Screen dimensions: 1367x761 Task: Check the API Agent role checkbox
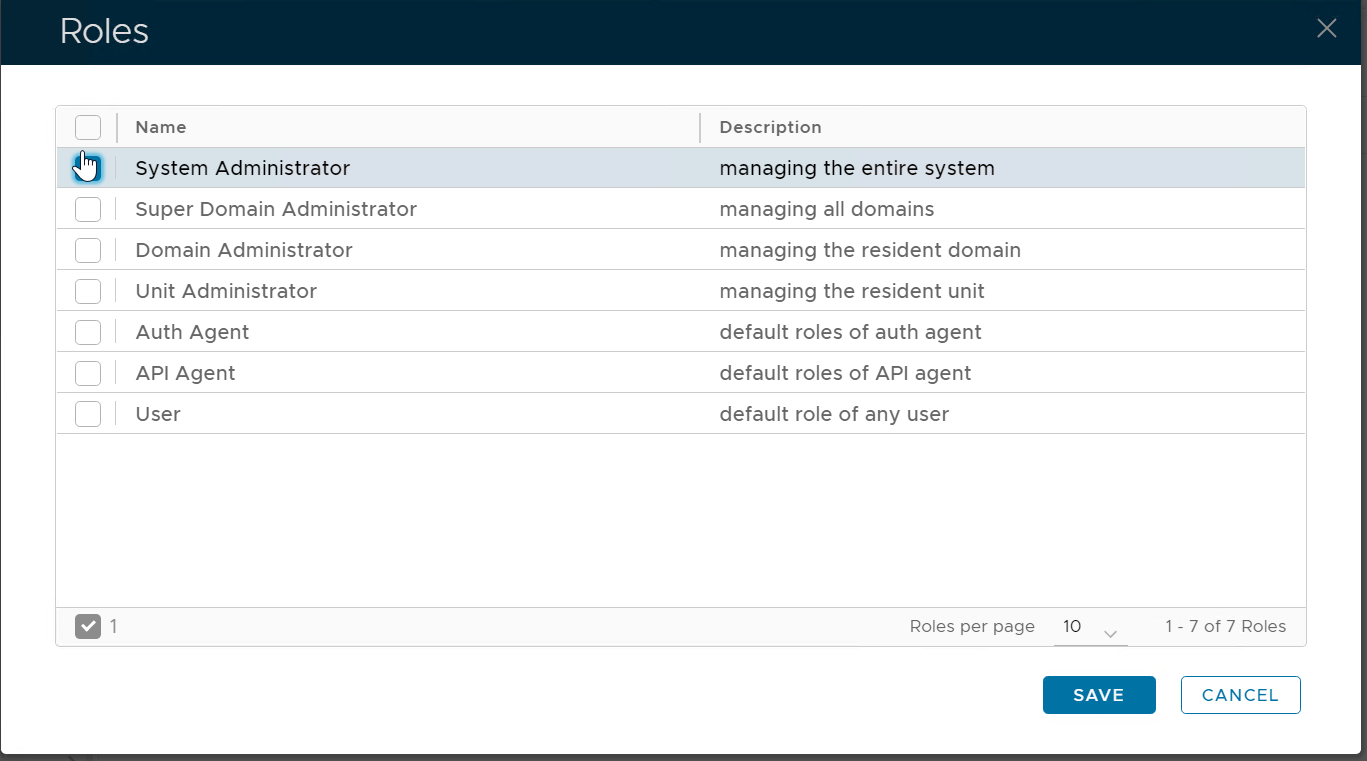tap(88, 373)
